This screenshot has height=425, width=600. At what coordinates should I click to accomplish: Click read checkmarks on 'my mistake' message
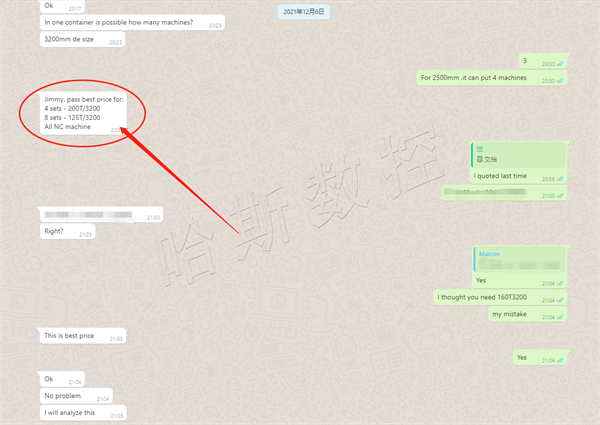click(x=560, y=317)
